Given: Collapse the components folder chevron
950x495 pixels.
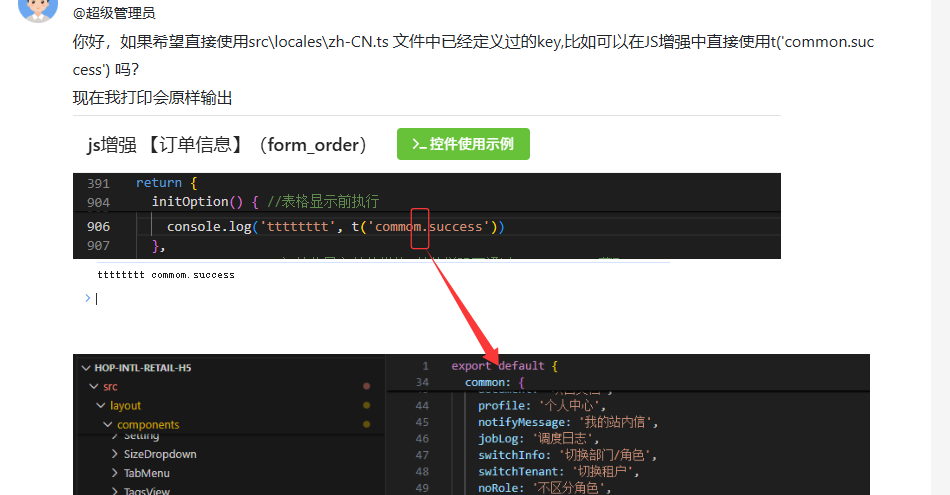Looking at the screenshot, I should pyautogui.click(x=108, y=425).
